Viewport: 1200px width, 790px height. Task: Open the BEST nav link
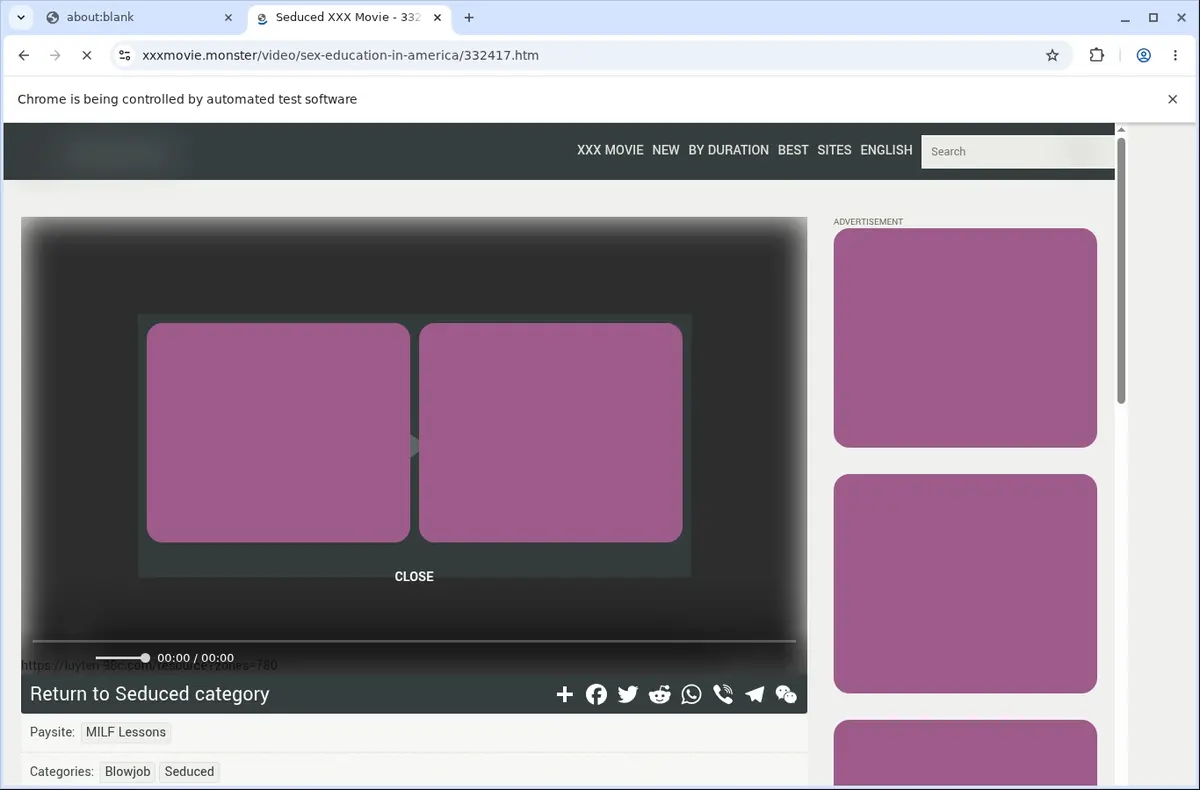point(793,150)
